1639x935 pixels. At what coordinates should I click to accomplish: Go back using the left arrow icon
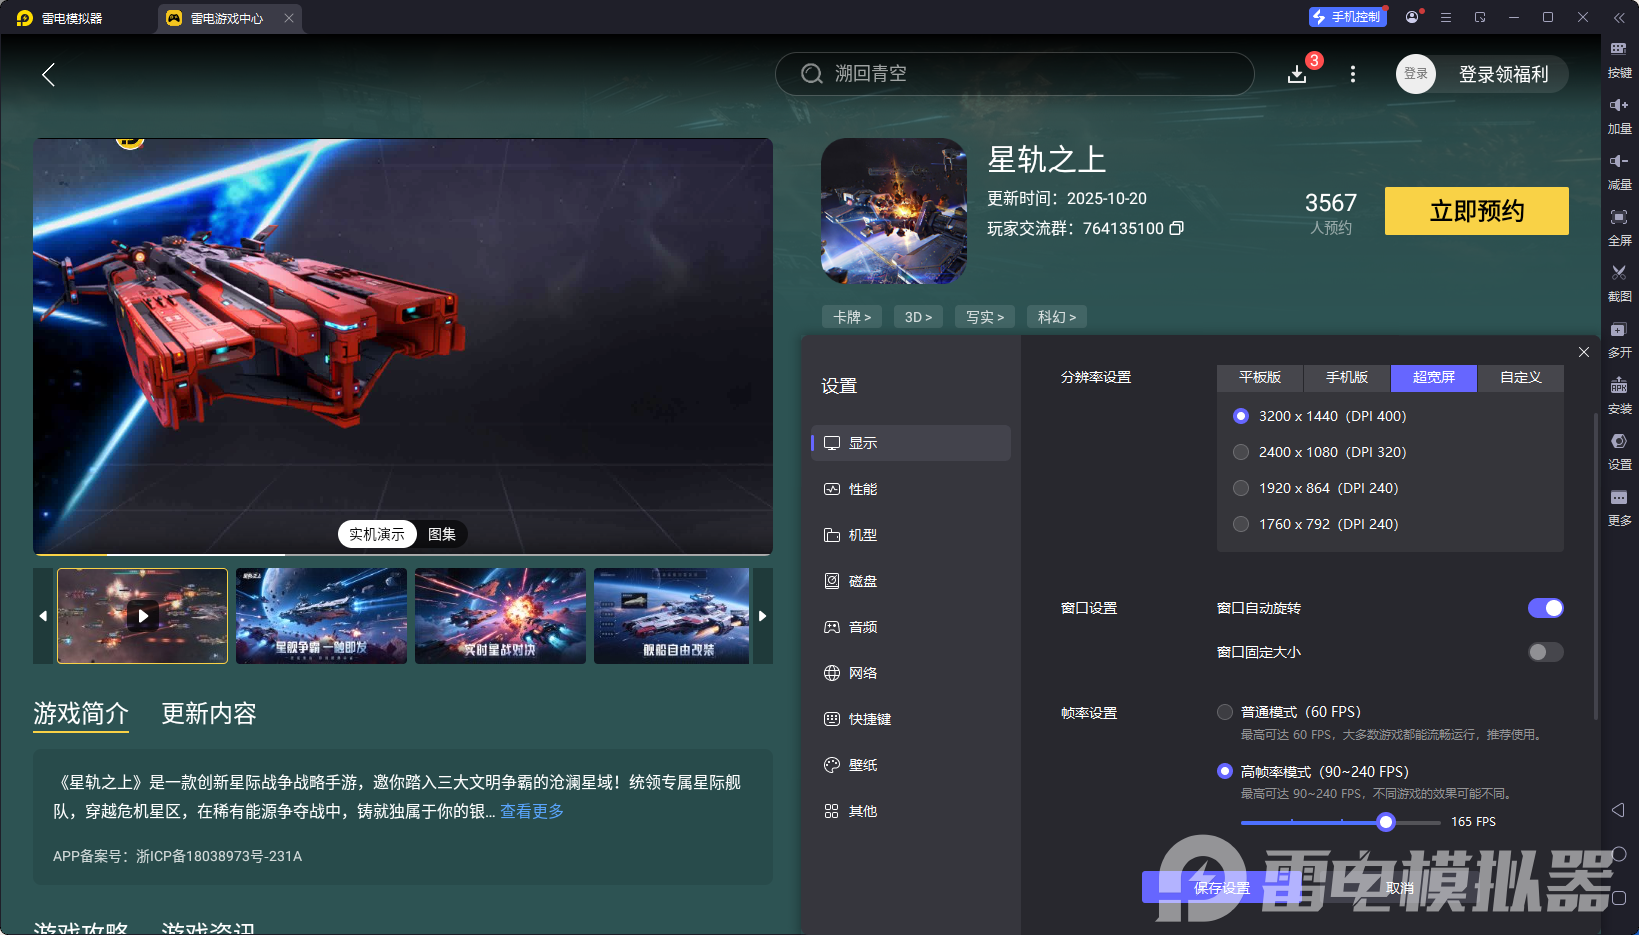(x=48, y=74)
